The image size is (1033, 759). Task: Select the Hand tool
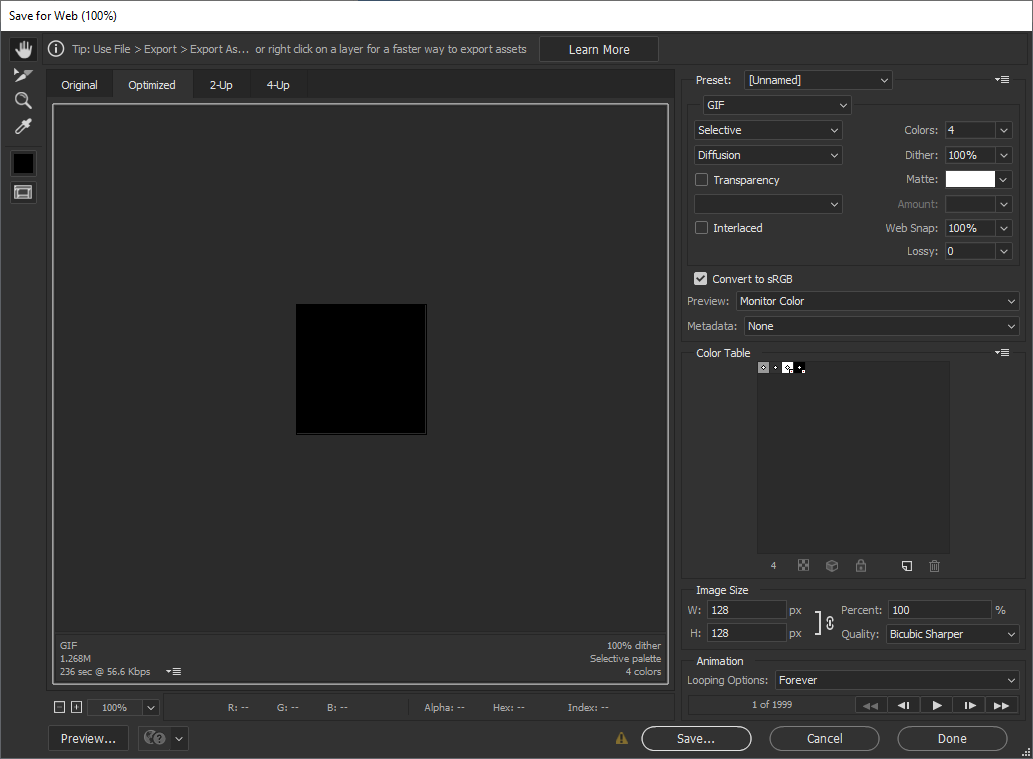(x=23, y=49)
